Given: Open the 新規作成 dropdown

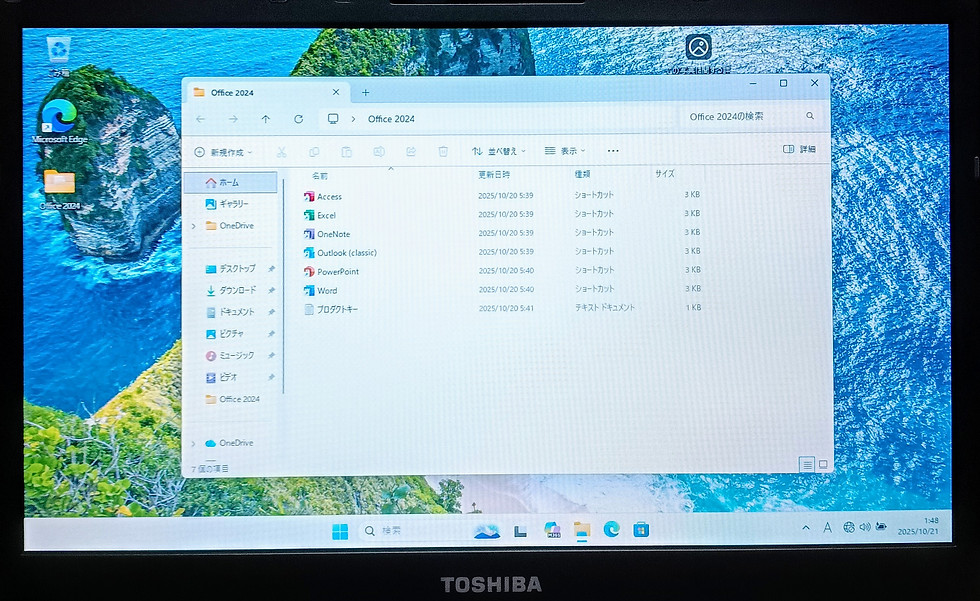Looking at the screenshot, I should [224, 152].
